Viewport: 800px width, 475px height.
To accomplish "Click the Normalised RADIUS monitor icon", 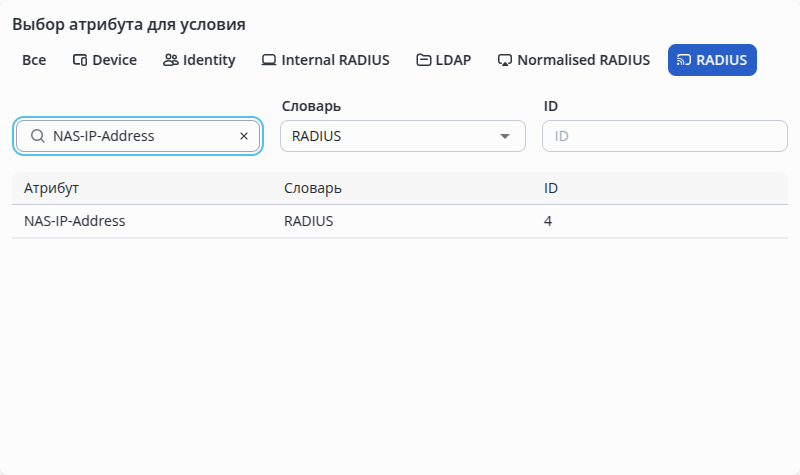I will (x=505, y=60).
